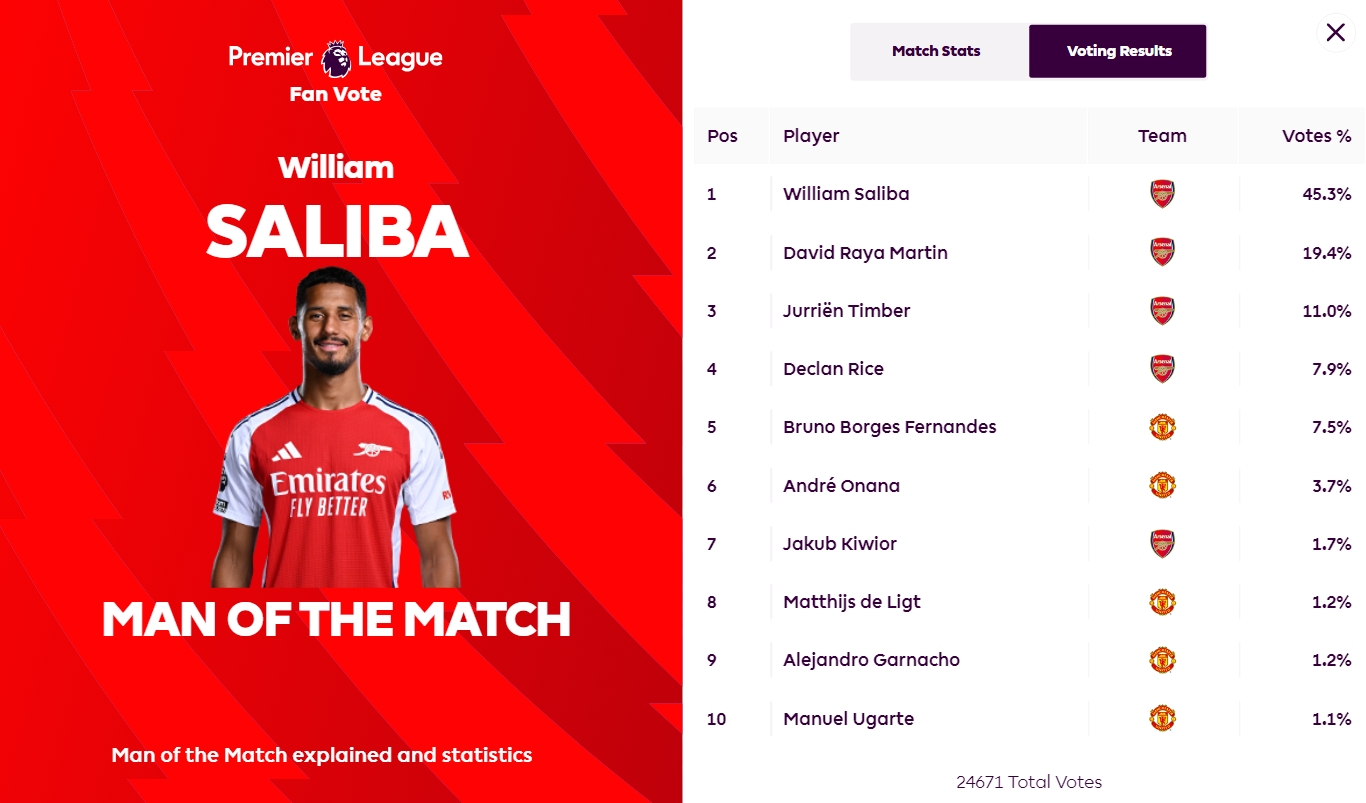Click Arsenal crest beside William Saliba
The height and width of the screenshot is (803, 1366).
[x=1162, y=194]
